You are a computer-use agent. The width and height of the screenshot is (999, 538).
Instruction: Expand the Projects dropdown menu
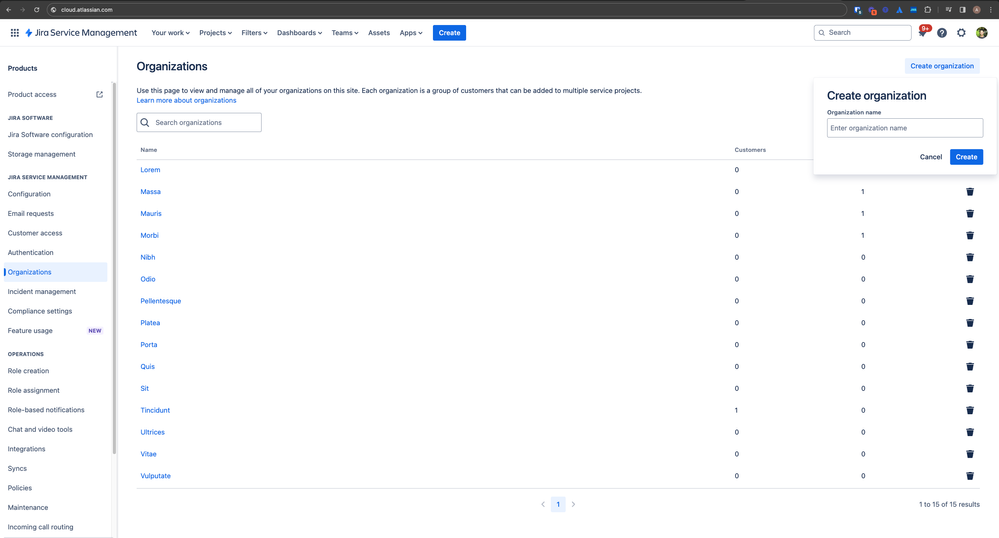tap(215, 33)
